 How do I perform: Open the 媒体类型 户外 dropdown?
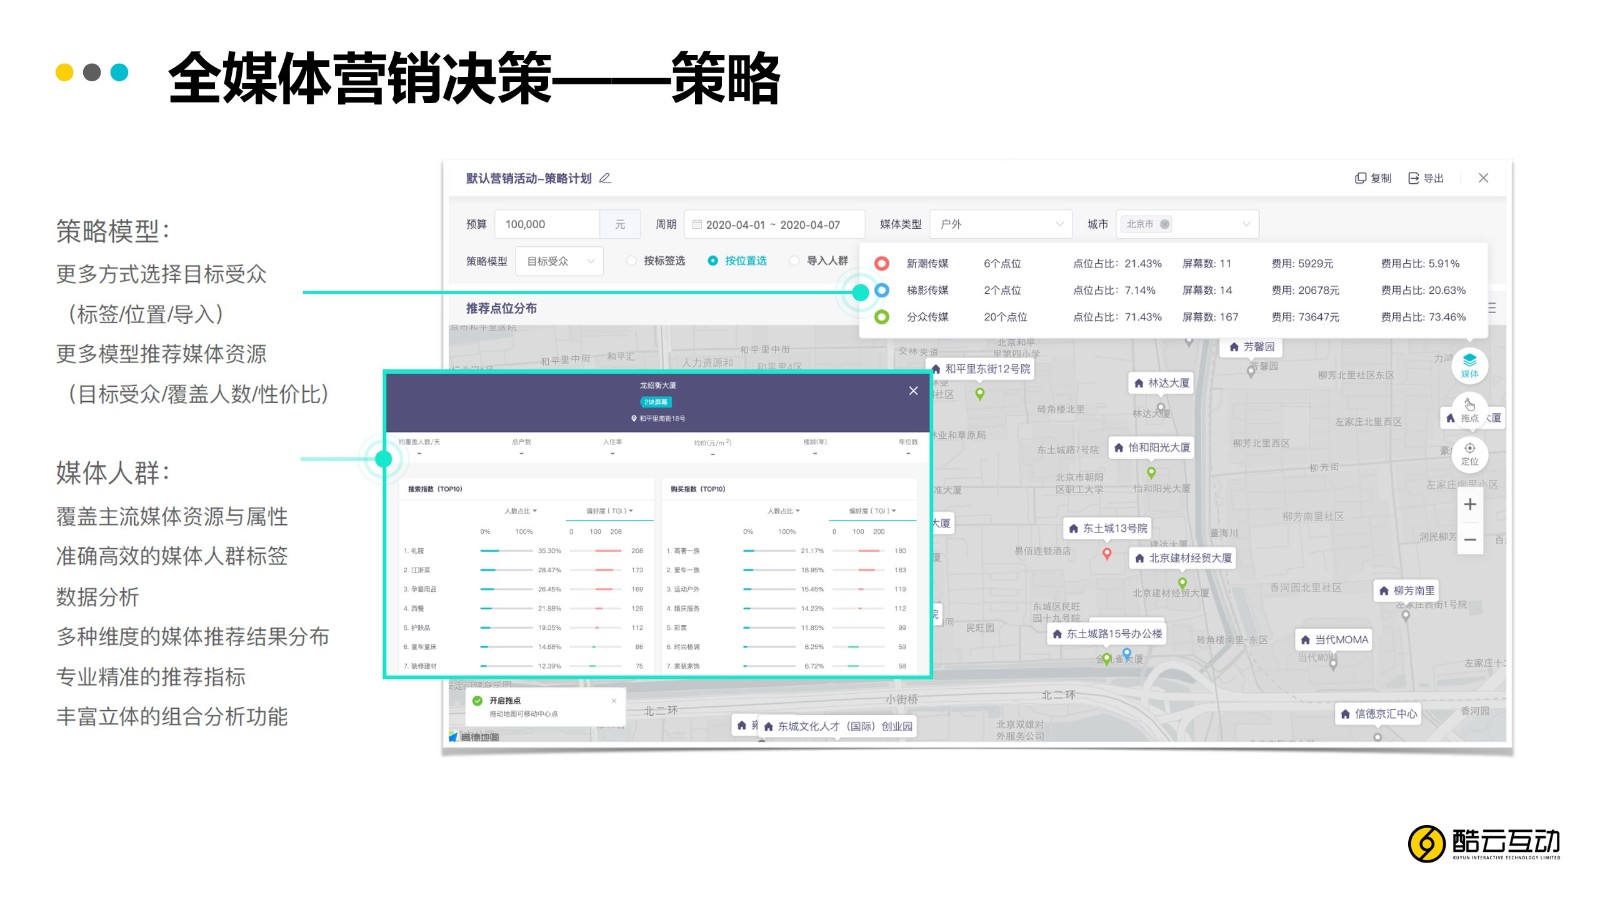(x=1000, y=224)
